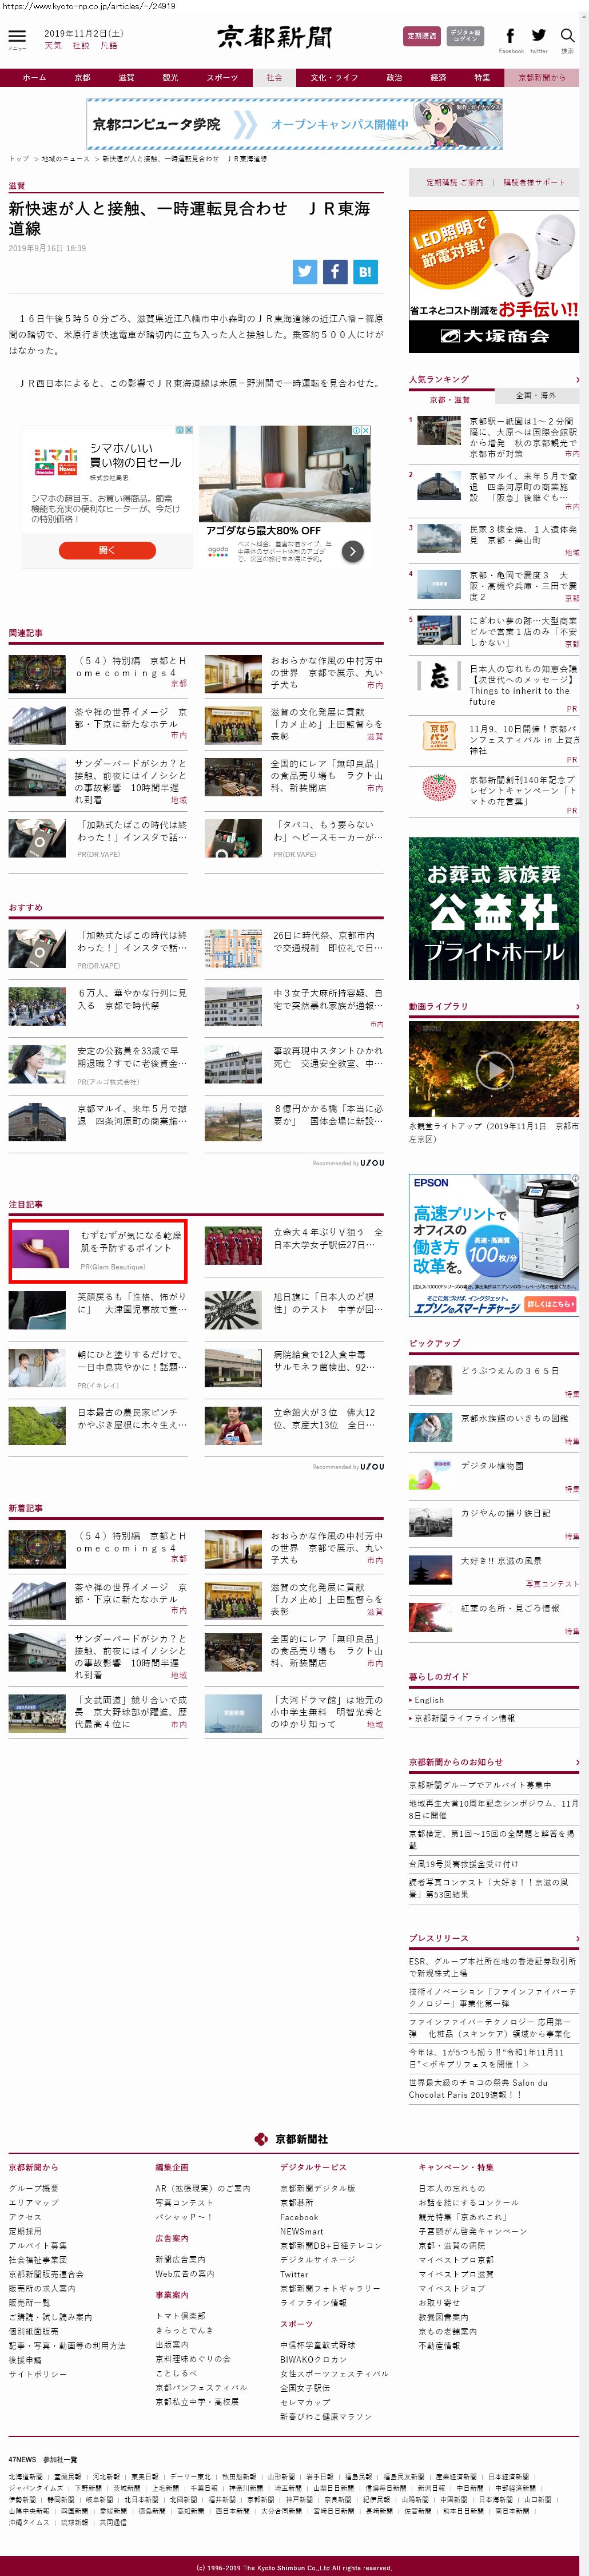This screenshot has width=589, height=2576.
Task: Open the hamburger menu icon
Action: click(x=17, y=37)
